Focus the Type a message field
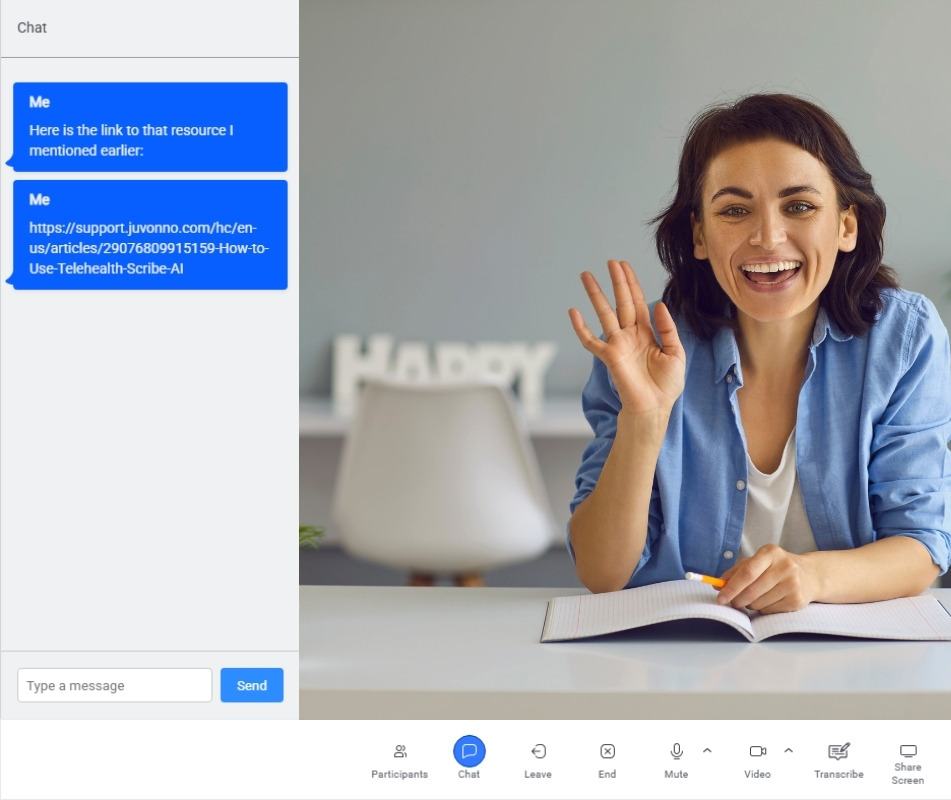The height and width of the screenshot is (800, 951). pyautogui.click(x=115, y=685)
